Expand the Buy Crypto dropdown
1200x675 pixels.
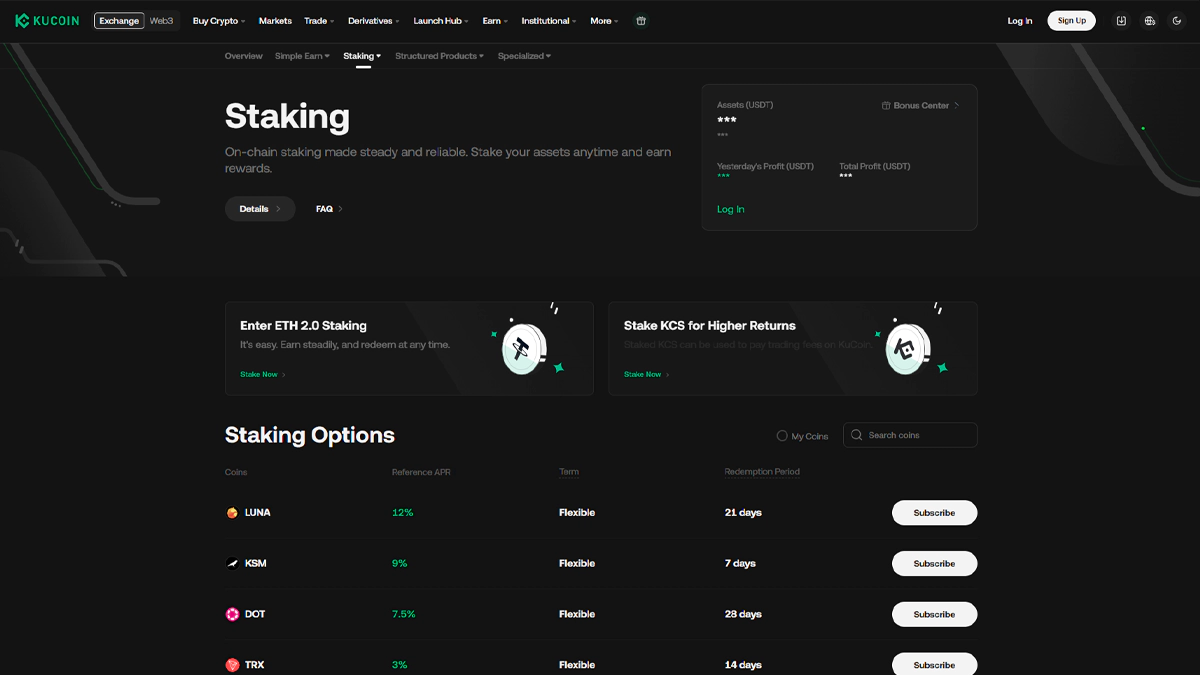coord(219,21)
